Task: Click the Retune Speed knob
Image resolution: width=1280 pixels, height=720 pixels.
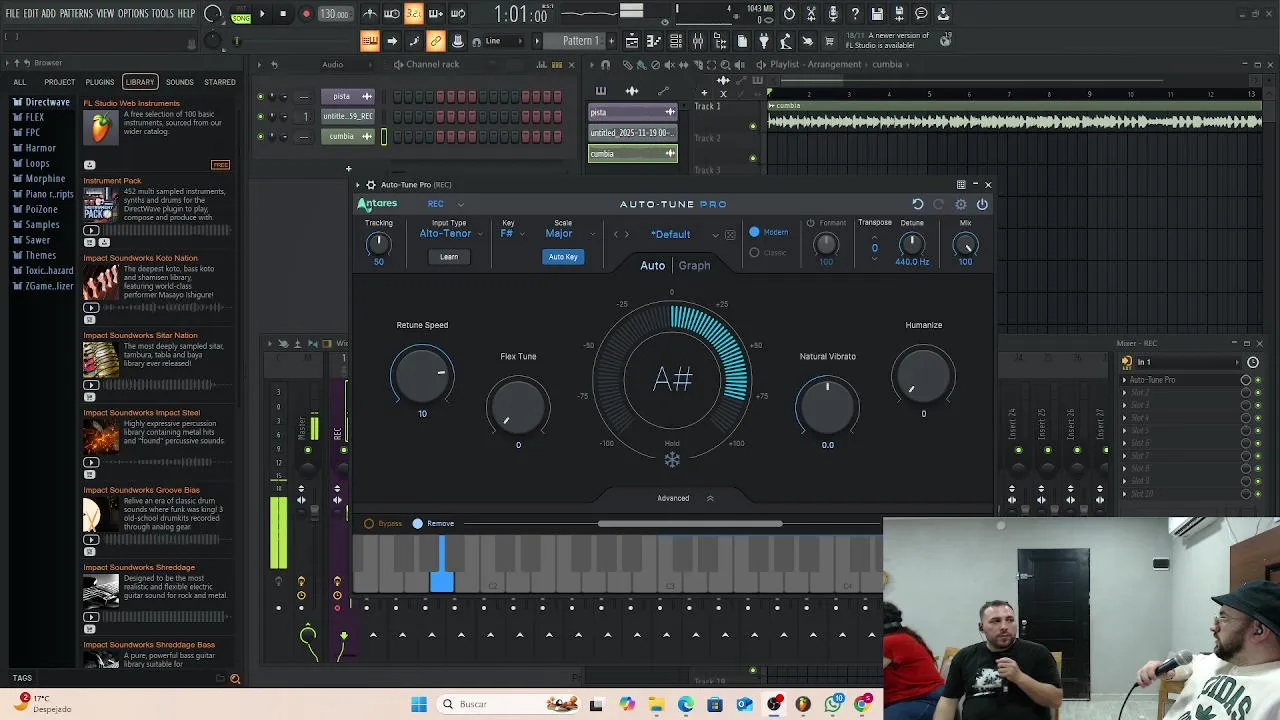Action: pos(422,376)
